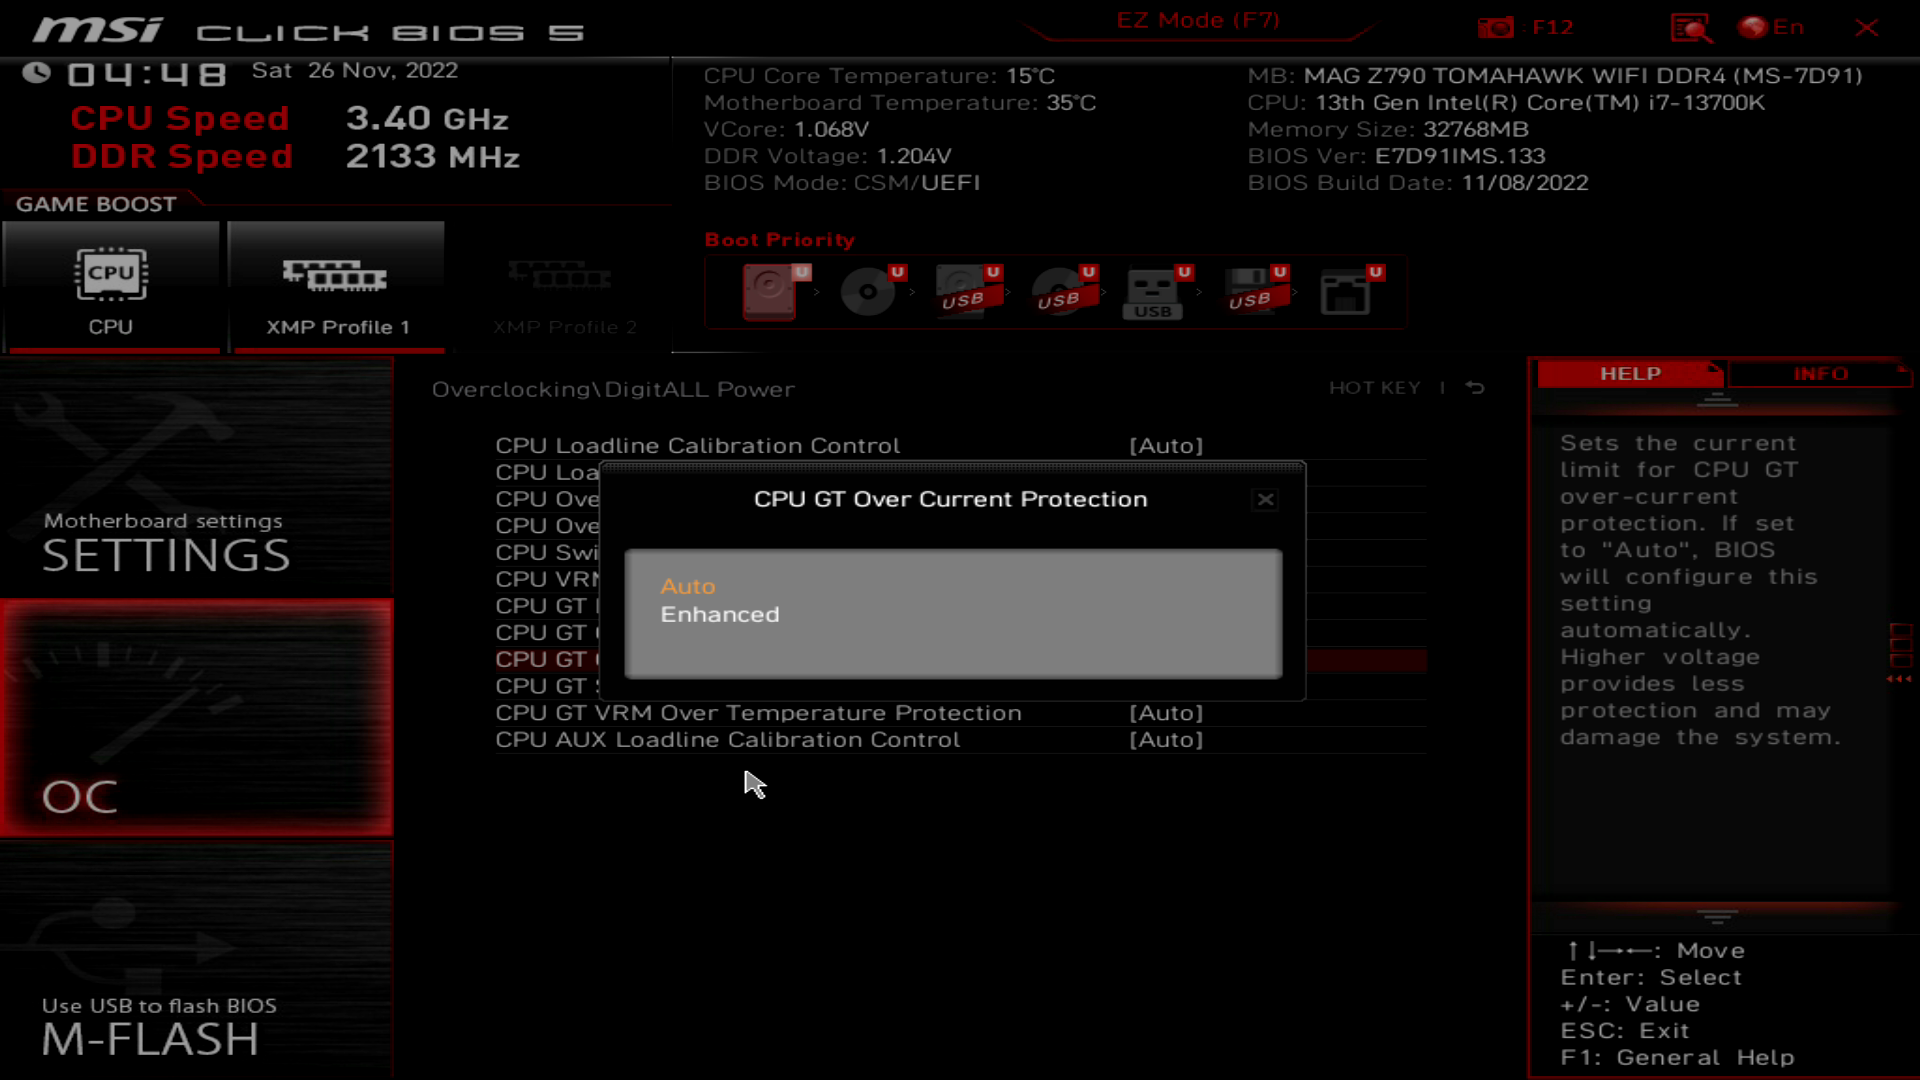
Task: Close the CPU GT Over Current Protection dialog
Action: tap(1265, 499)
